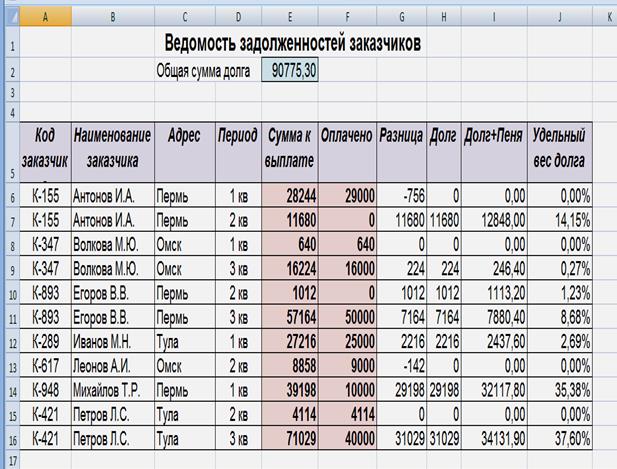Select the cell with 8858

pos(290,366)
